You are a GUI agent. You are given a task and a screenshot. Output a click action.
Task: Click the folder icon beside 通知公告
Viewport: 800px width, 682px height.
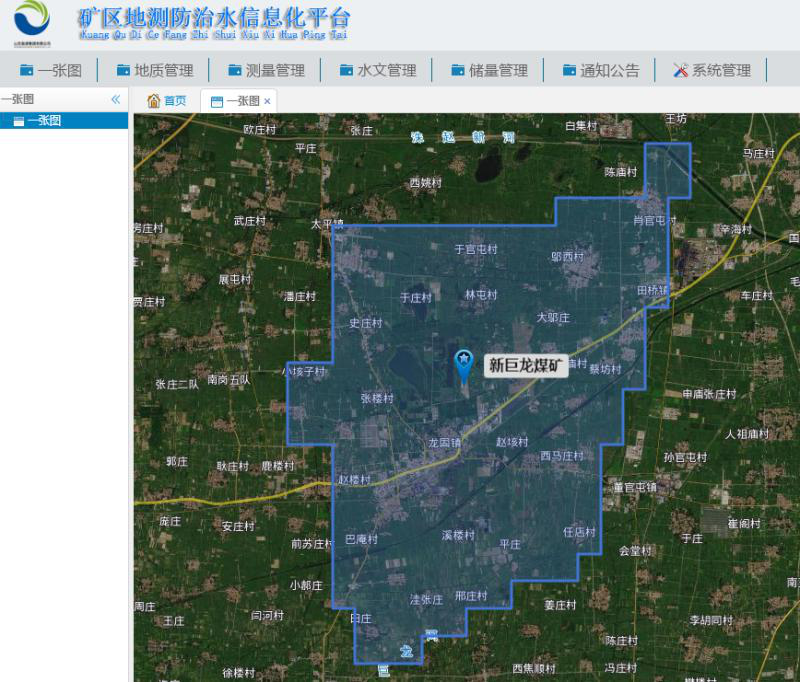tap(569, 70)
